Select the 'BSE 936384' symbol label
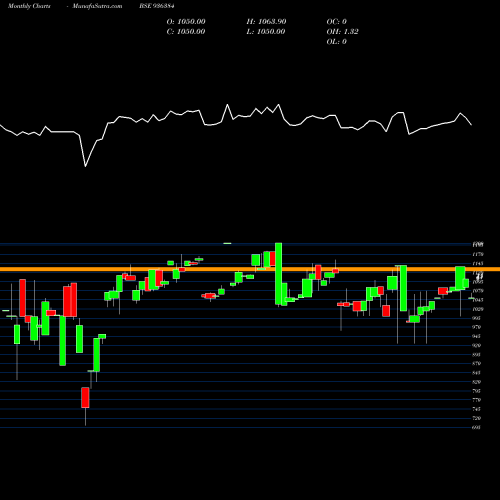The height and width of the screenshot is (500, 500). coord(157,6)
